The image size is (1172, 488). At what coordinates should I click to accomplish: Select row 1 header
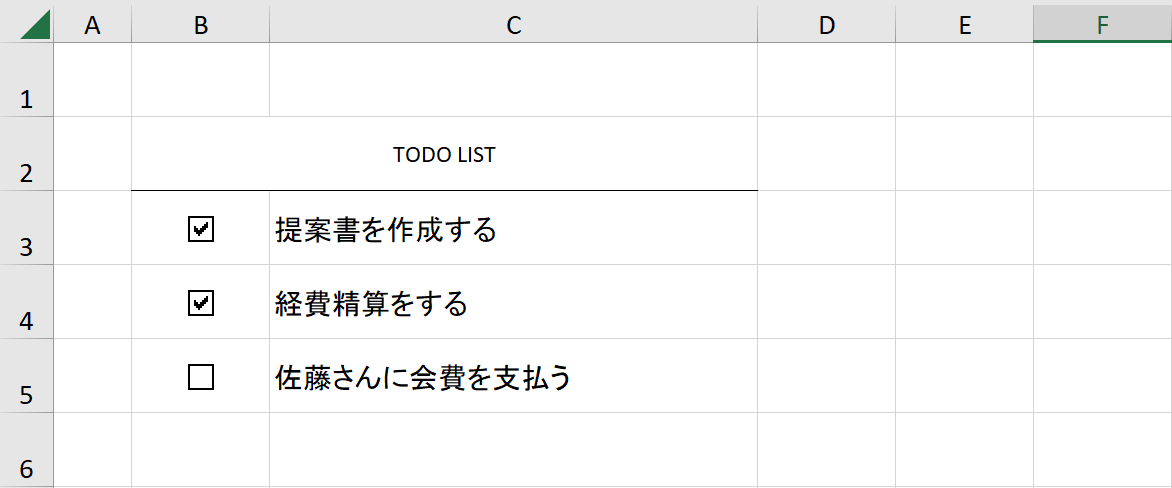pos(27,79)
